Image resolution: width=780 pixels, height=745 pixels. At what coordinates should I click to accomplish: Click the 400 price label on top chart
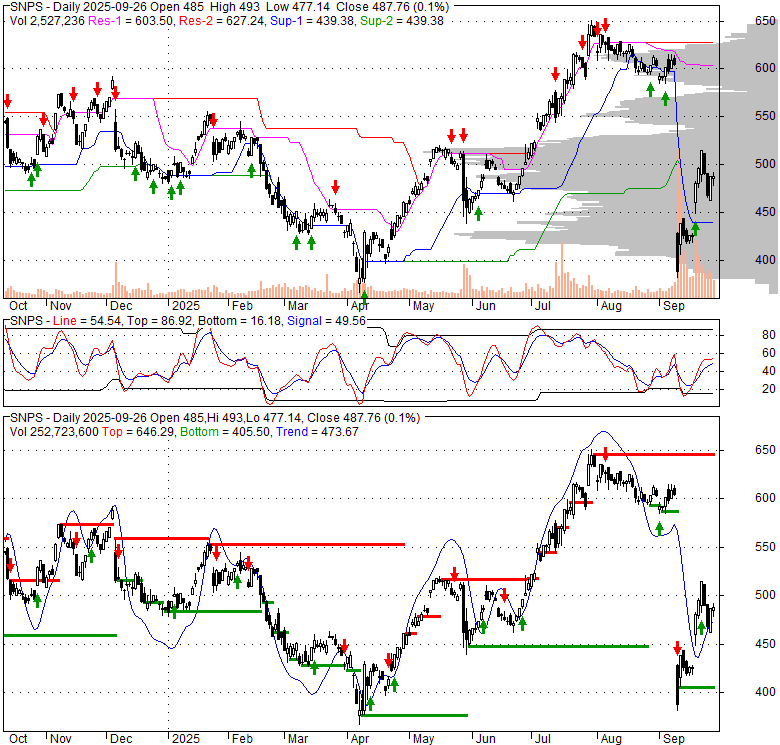click(765, 260)
